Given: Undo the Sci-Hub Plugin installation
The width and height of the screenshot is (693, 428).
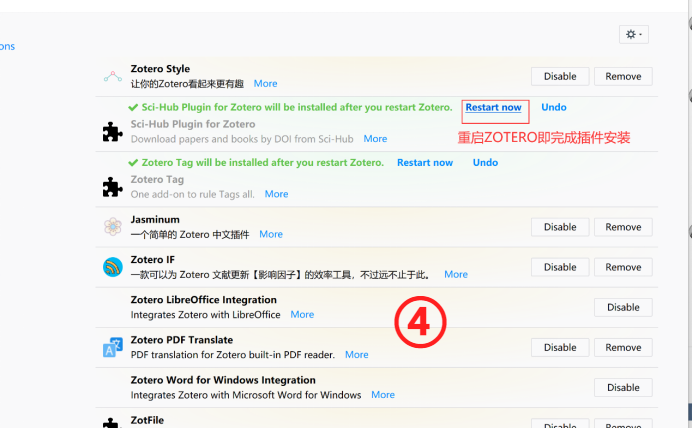Looking at the screenshot, I should point(554,107).
